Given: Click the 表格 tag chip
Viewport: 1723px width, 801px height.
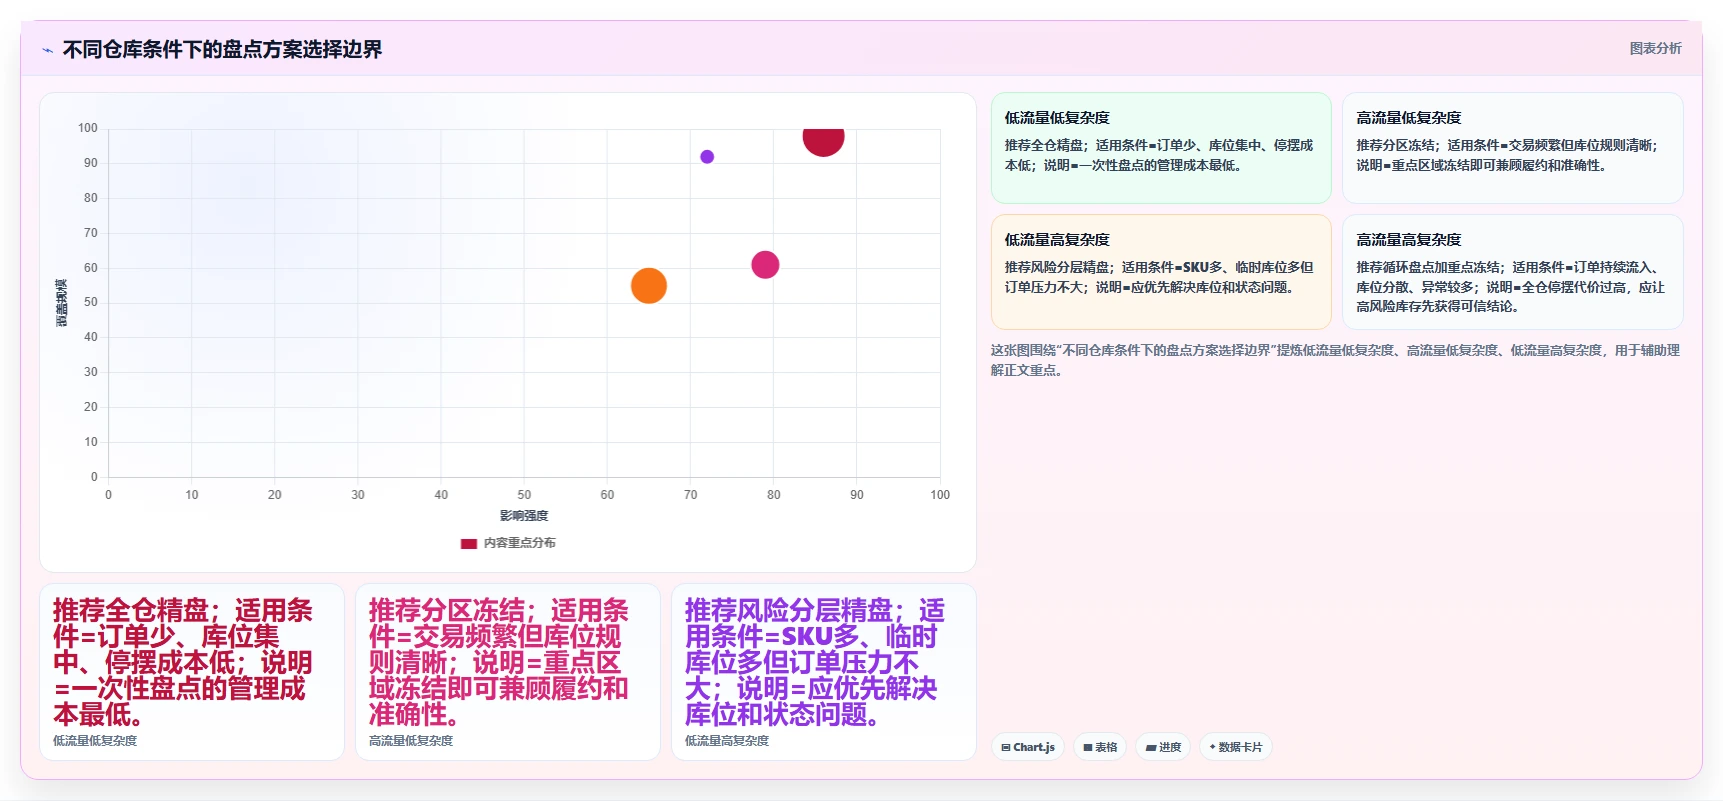Looking at the screenshot, I should (1100, 747).
